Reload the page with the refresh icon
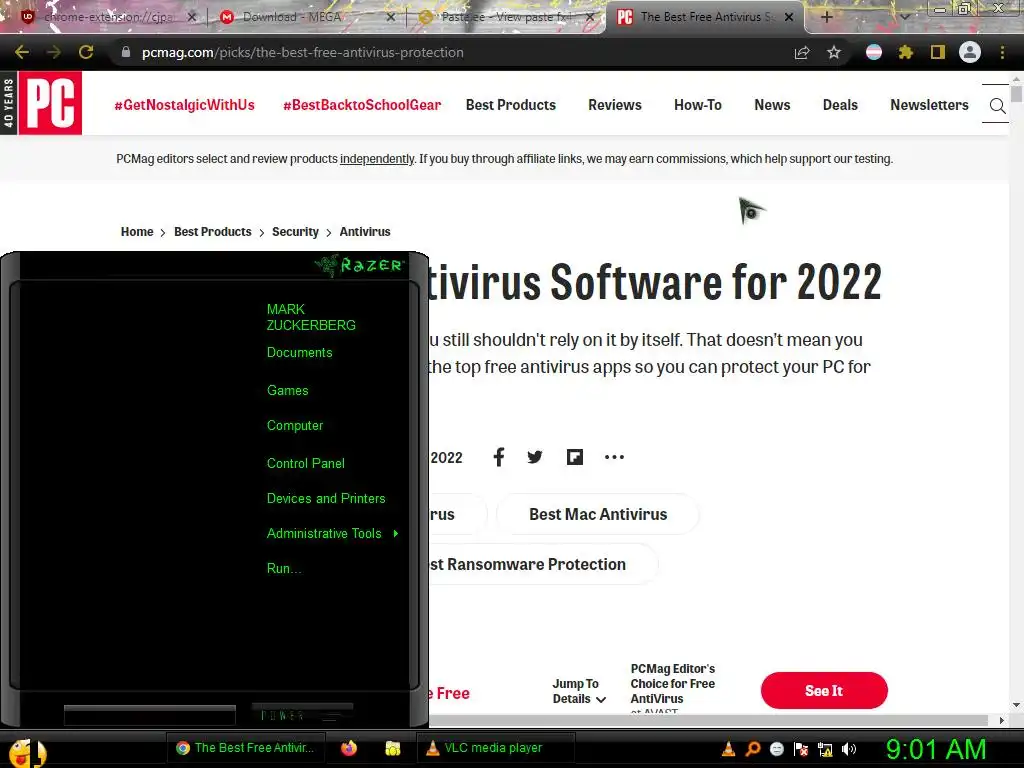Image resolution: width=1024 pixels, height=768 pixels. [86, 52]
